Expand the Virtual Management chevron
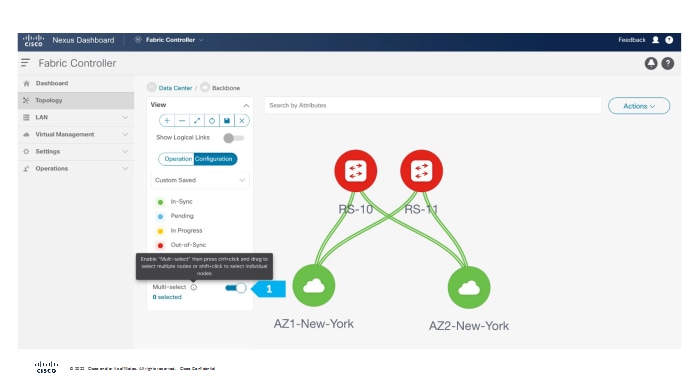The width and height of the screenshot is (696, 391). (x=125, y=134)
